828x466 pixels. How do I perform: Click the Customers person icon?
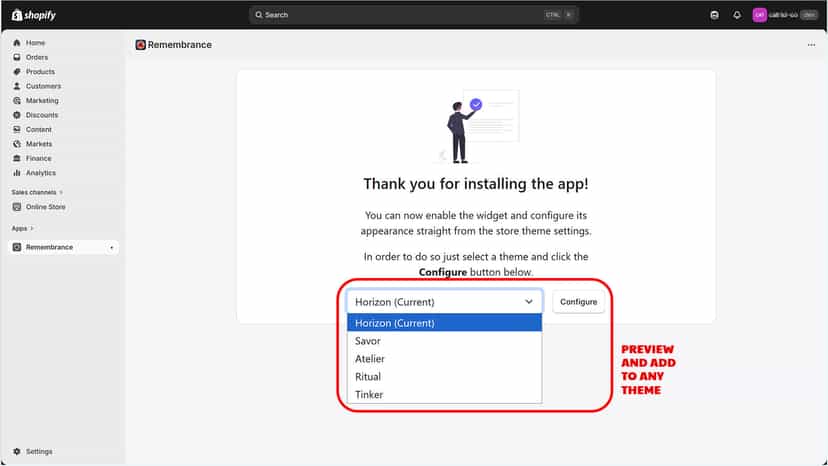pyautogui.click(x=17, y=86)
